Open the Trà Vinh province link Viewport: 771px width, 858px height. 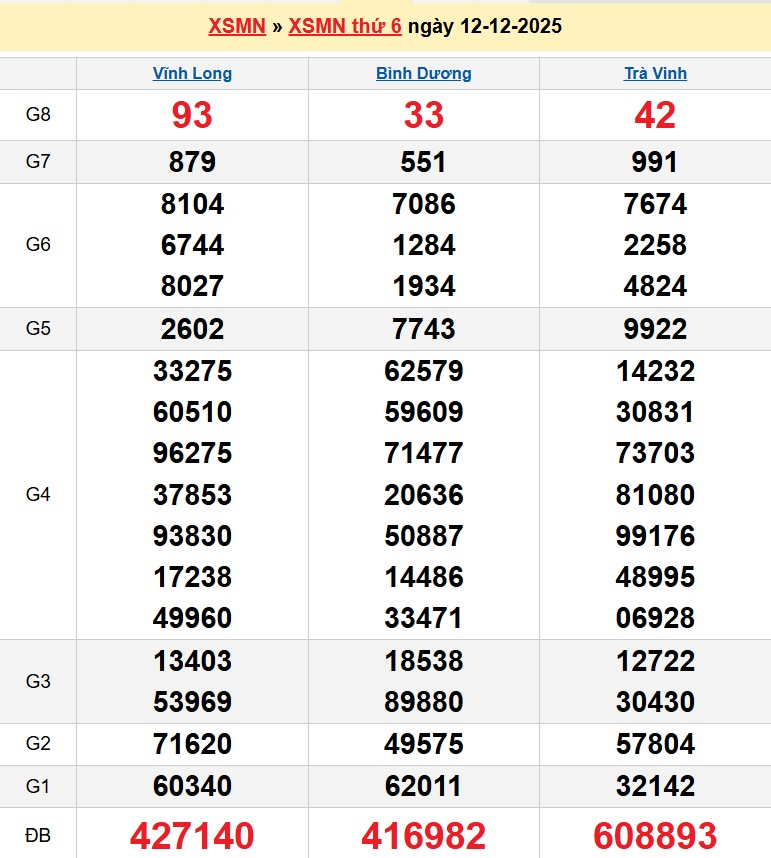[655, 73]
